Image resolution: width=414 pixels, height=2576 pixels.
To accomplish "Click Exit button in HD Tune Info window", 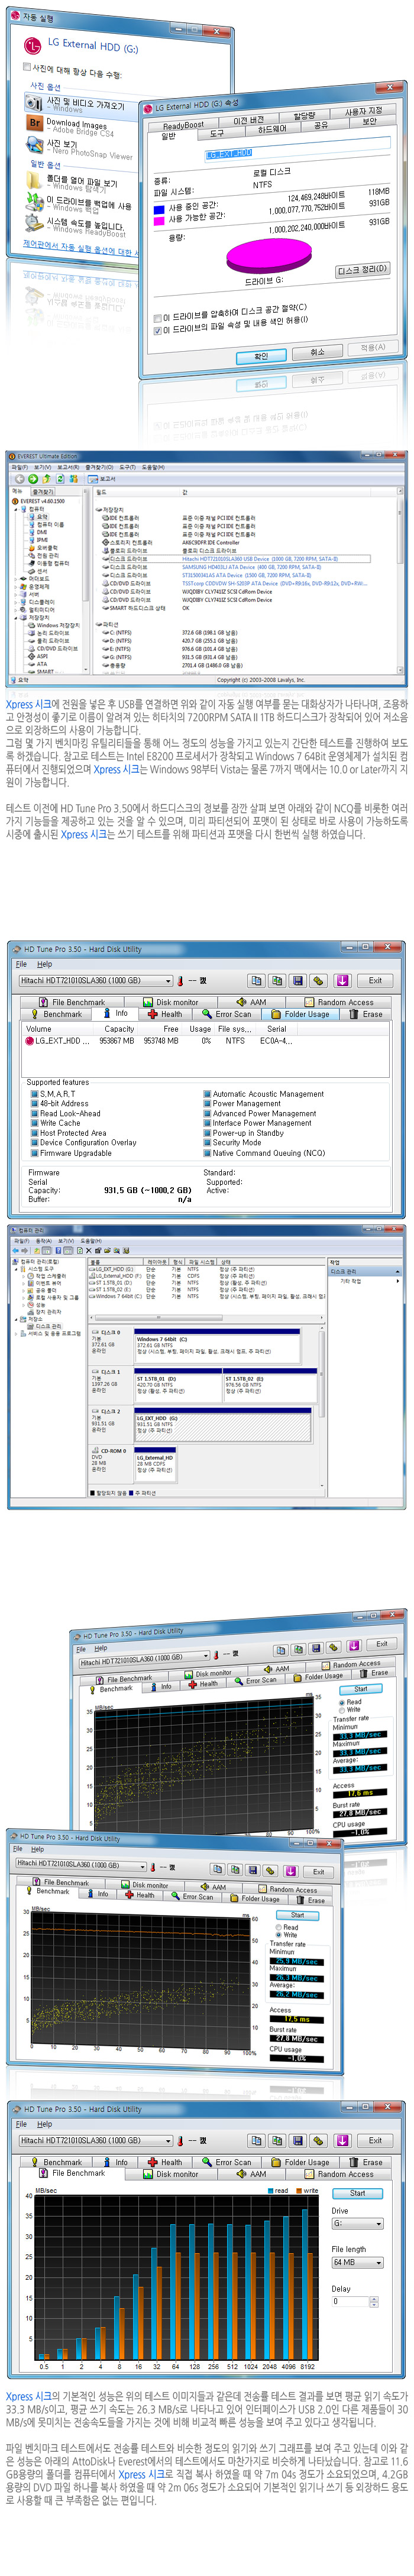I will pyautogui.click(x=375, y=981).
